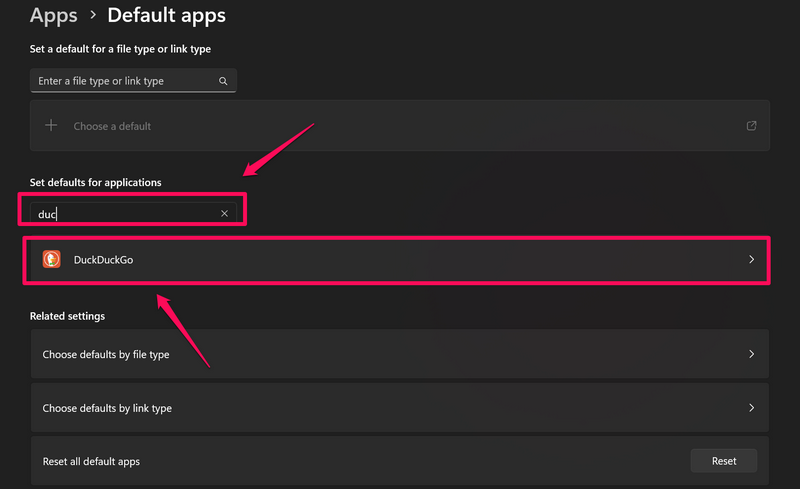Select the DuckDuckGo app name
800x489 pixels.
point(103,260)
